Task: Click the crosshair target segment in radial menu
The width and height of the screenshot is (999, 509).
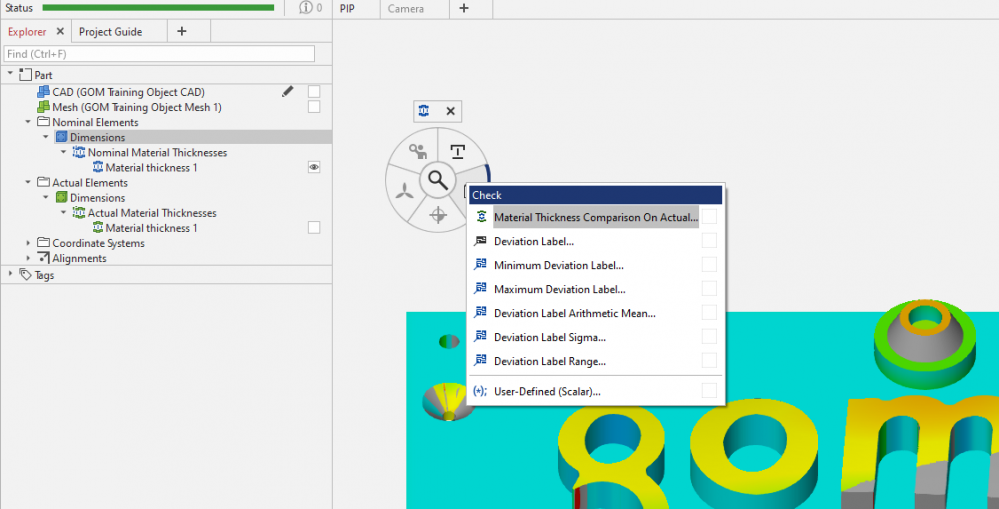Action: point(438,215)
